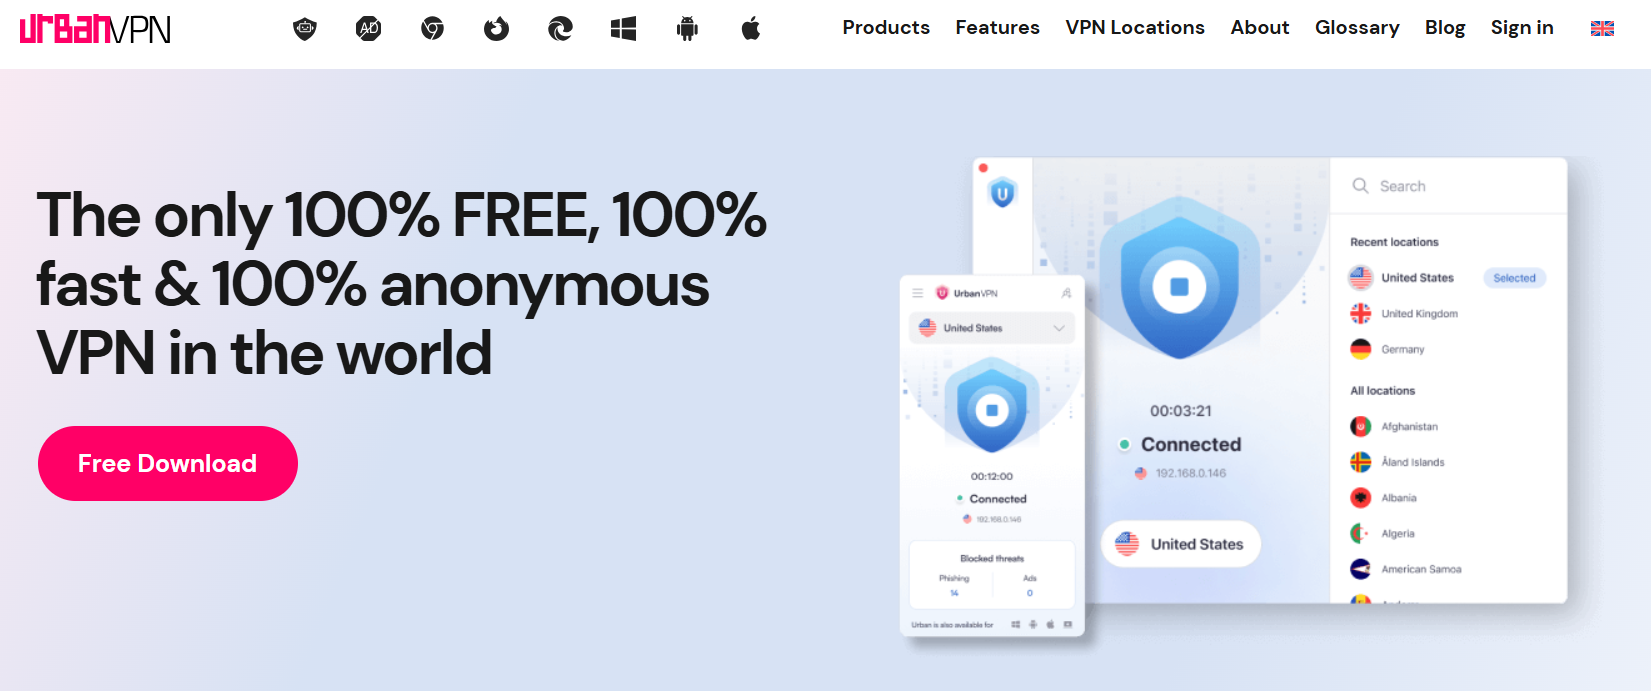The image size is (1651, 691).
Task: Choose the Android platform icon
Action: (687, 29)
